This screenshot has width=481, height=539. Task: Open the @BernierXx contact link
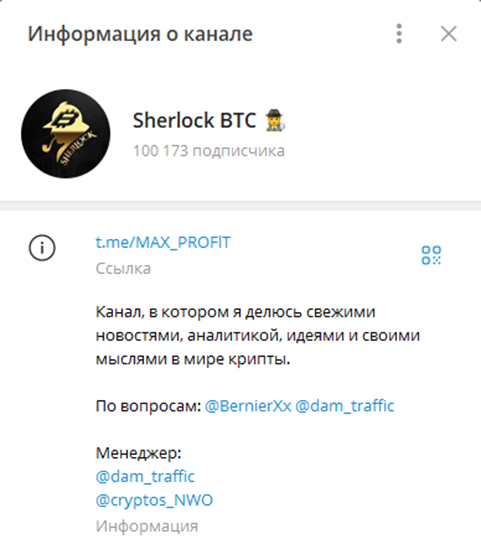[248, 406]
